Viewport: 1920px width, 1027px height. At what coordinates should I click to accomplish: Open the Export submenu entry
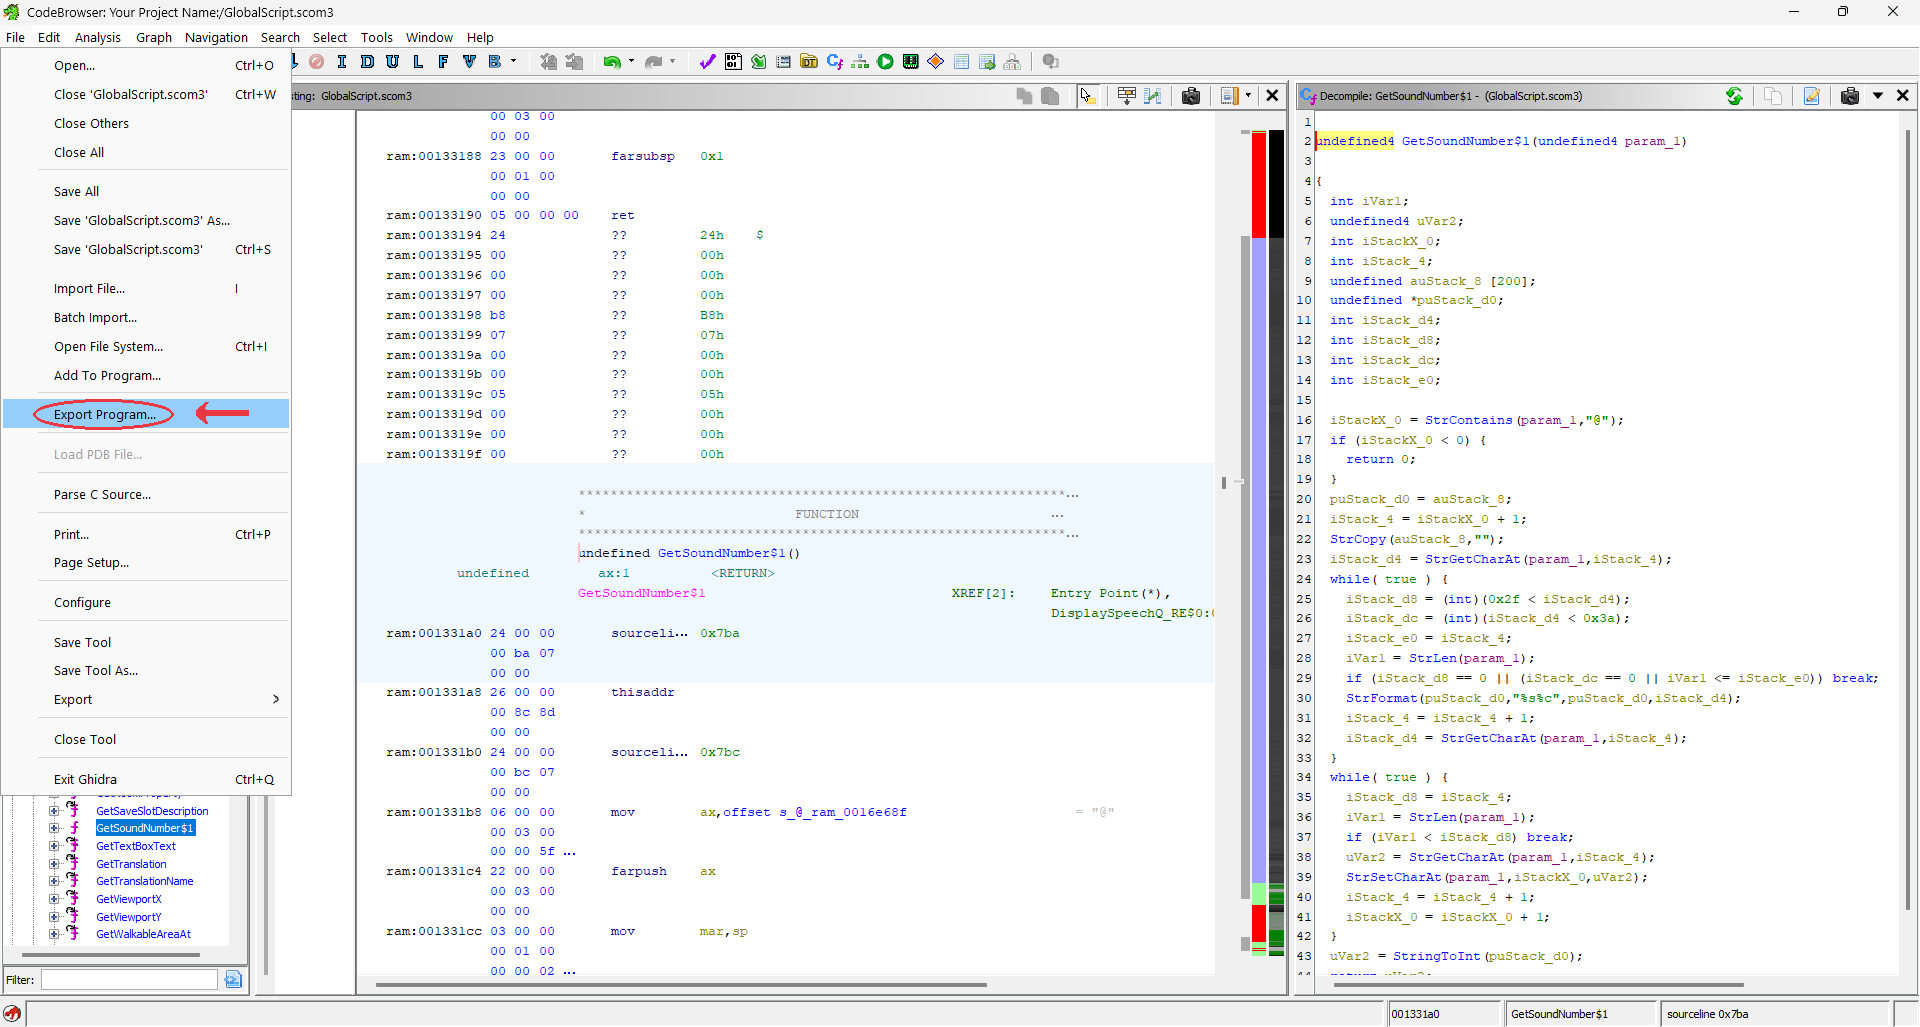point(146,700)
